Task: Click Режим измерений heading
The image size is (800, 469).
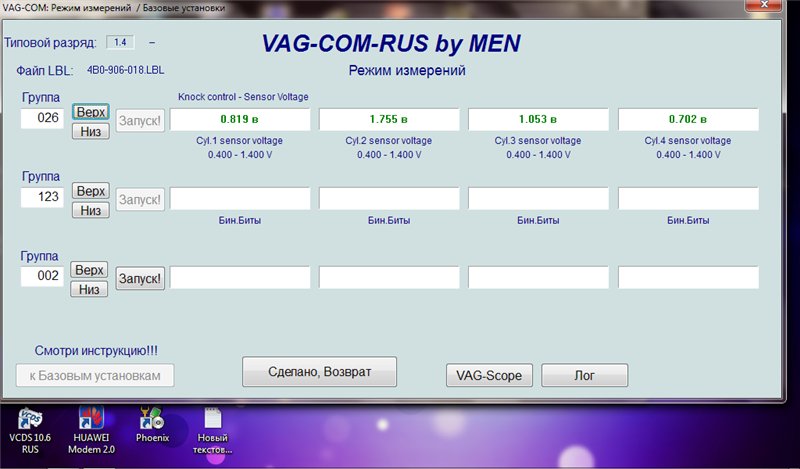Action: point(407,70)
